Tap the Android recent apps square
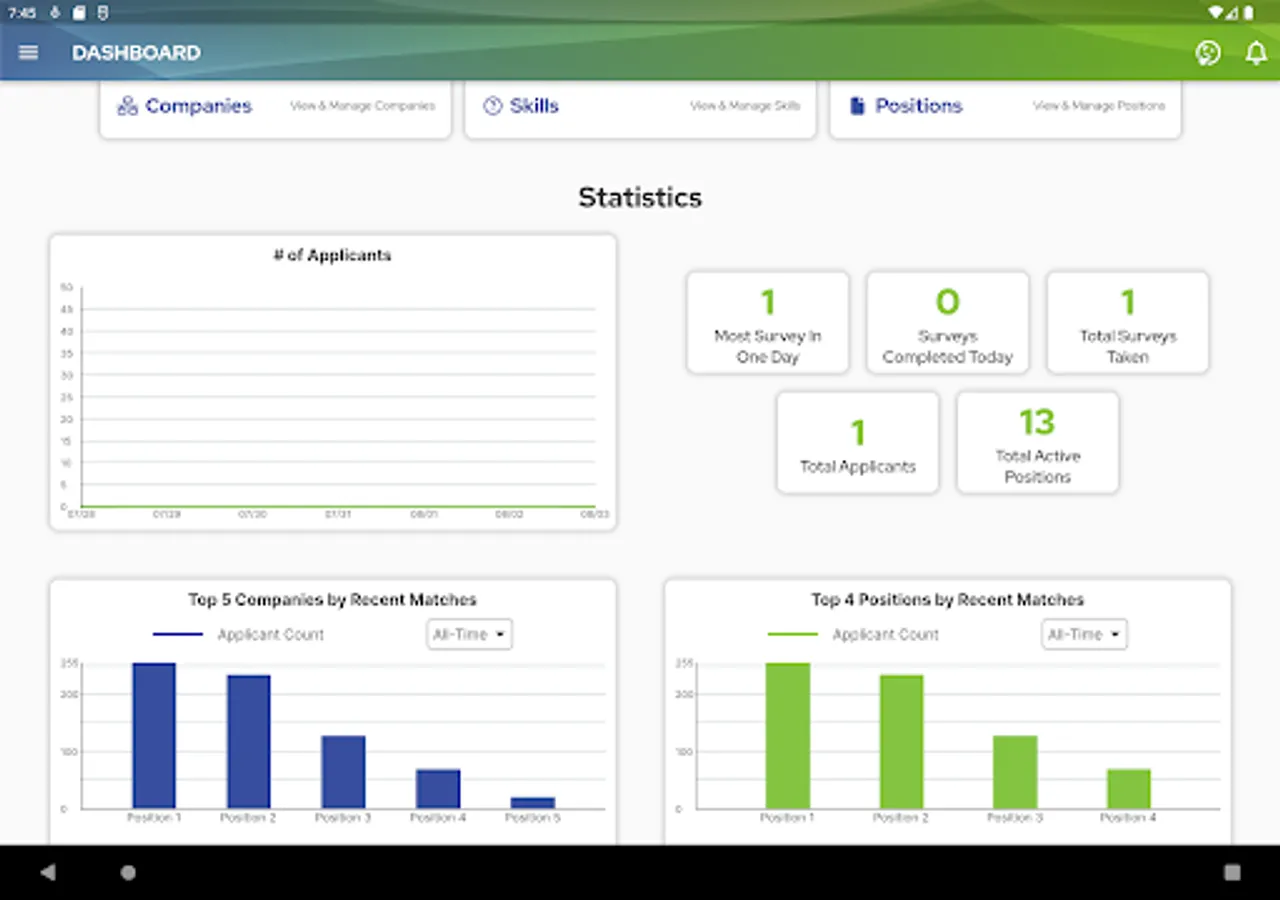The image size is (1280, 900). [x=1232, y=872]
